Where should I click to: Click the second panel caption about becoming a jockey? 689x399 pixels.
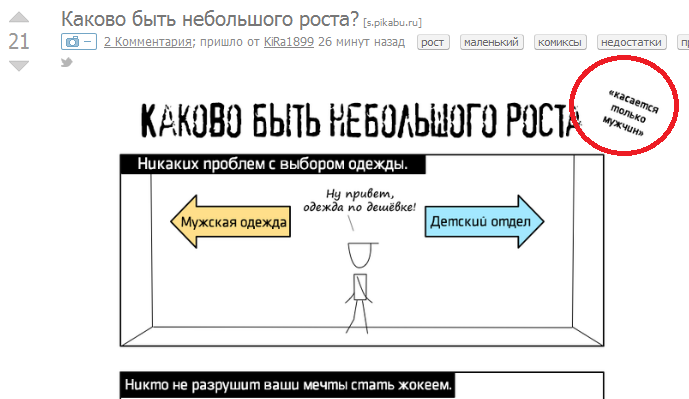(x=288, y=385)
